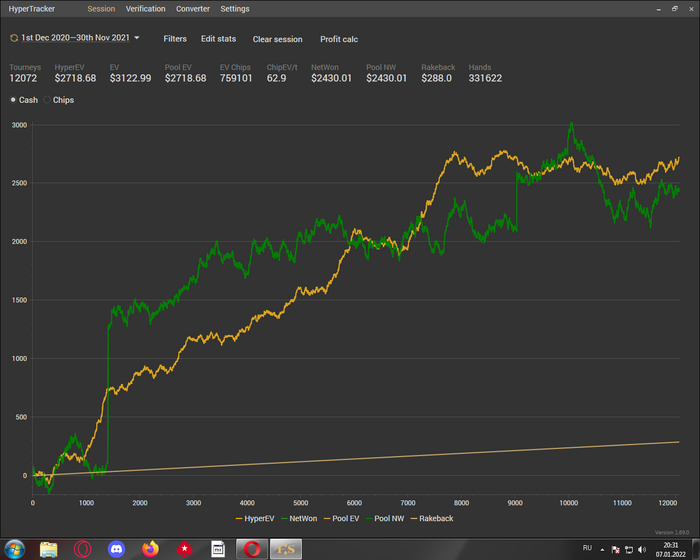Click the date range 1st Dec 2020—30th Nov 2021
The image size is (700, 560).
tap(75, 38)
